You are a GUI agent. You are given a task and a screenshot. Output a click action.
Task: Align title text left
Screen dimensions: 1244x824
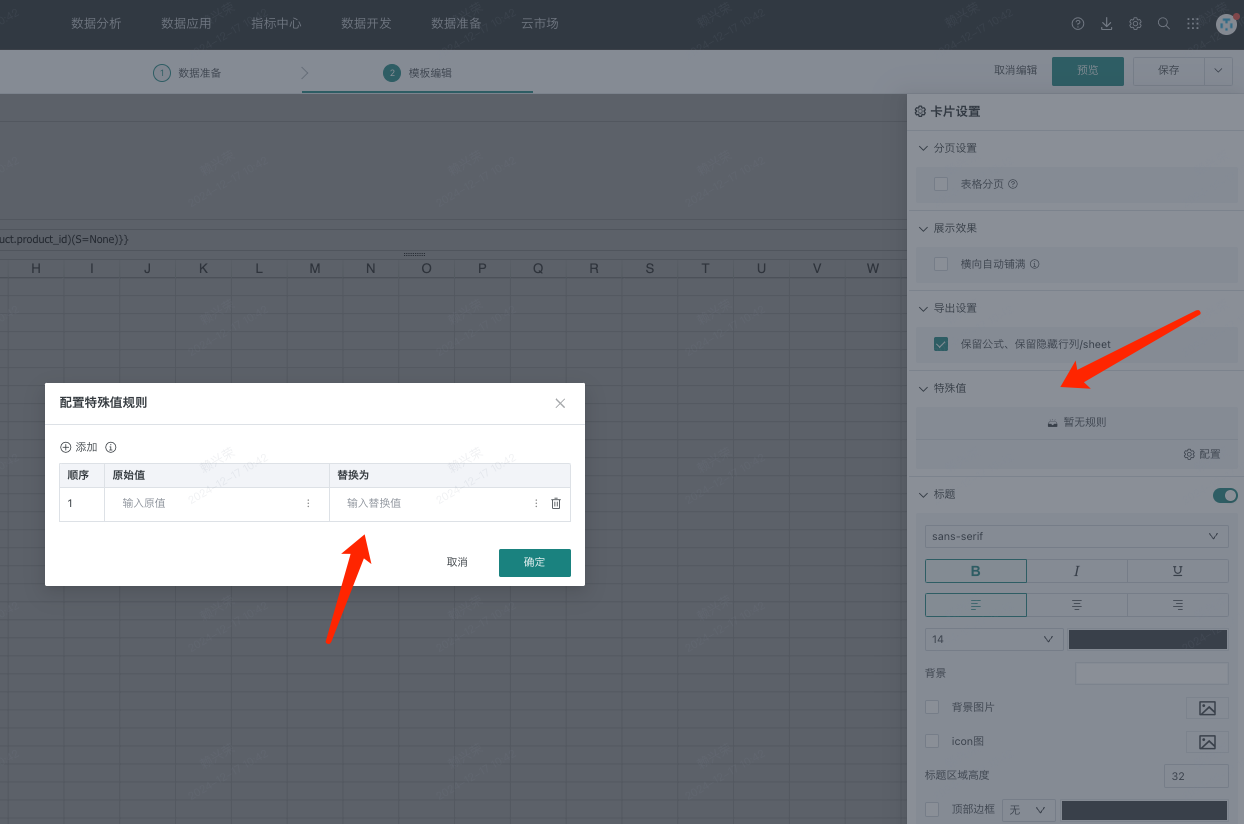[976, 605]
